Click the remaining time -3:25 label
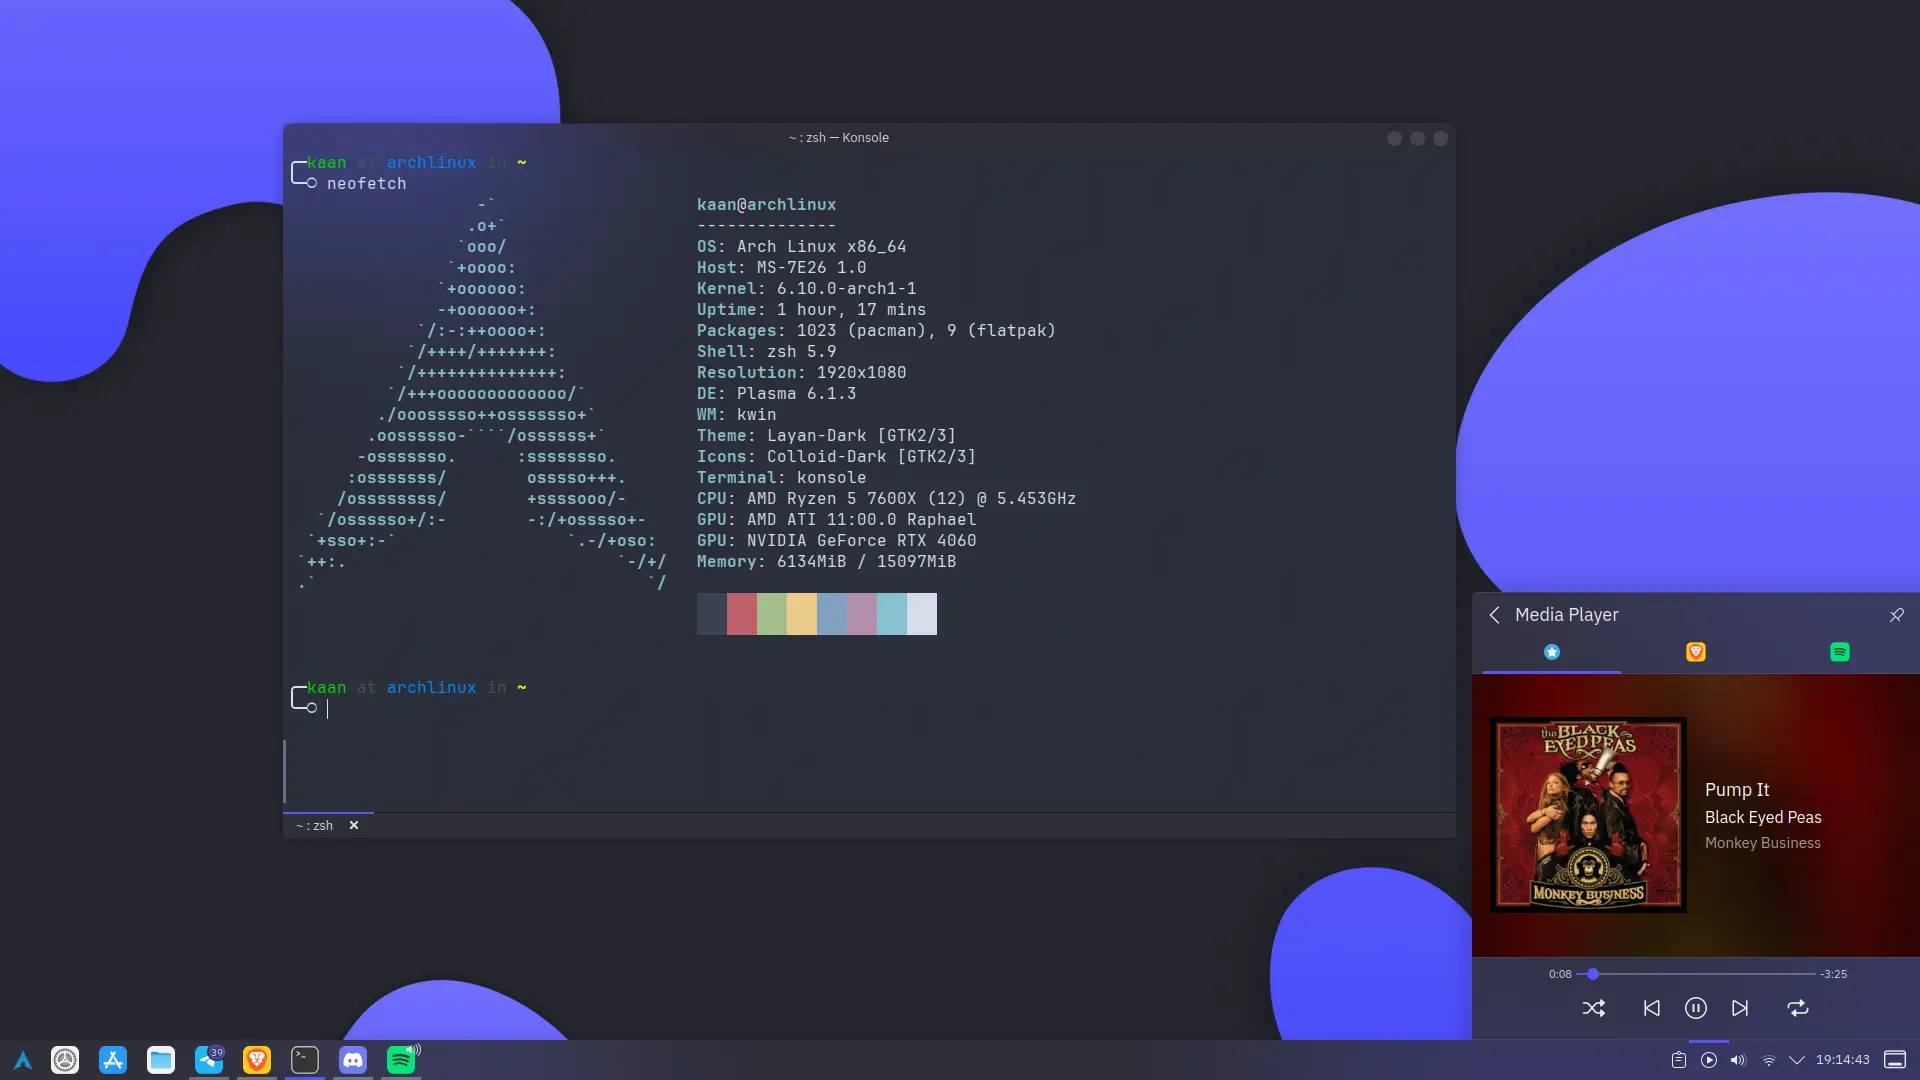Viewport: 1920px width, 1080px height. tap(1833, 974)
